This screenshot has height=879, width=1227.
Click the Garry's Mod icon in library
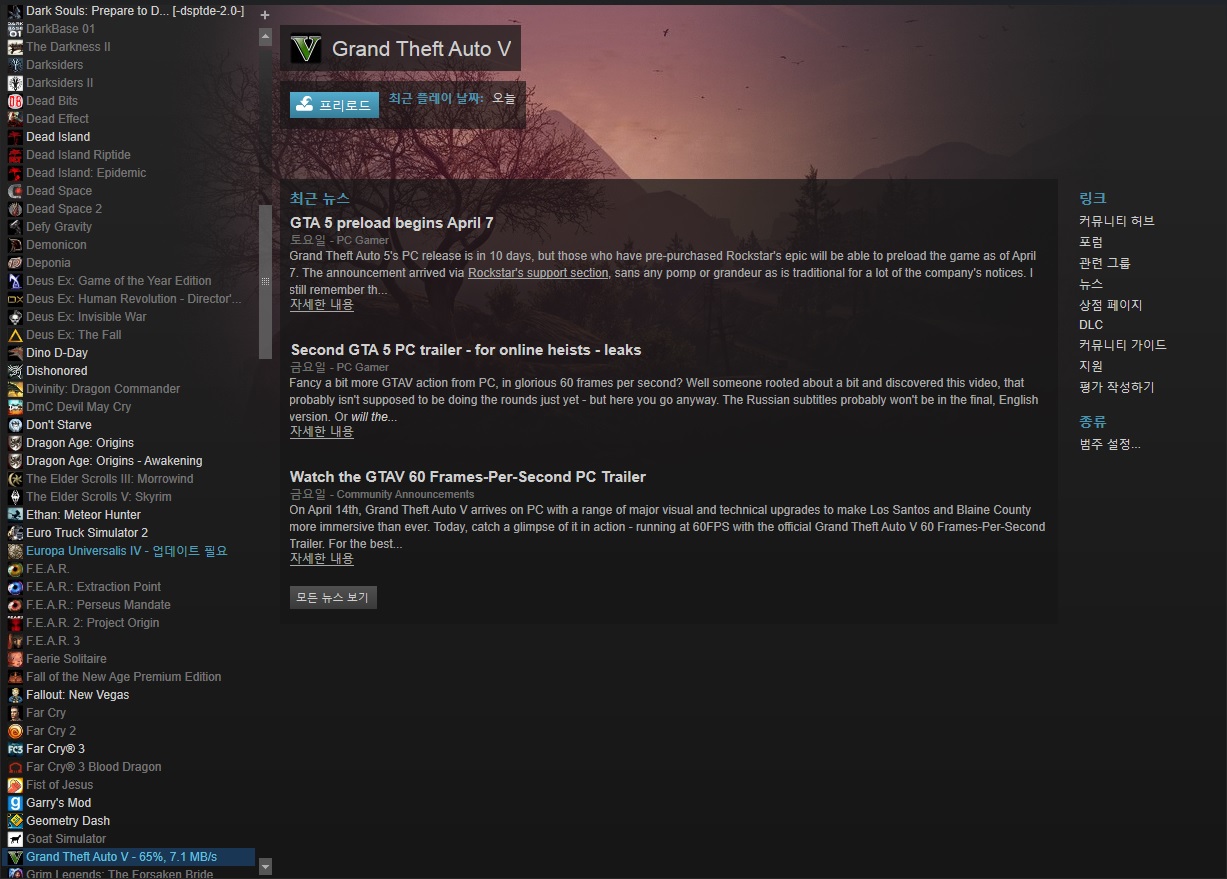click(x=15, y=803)
